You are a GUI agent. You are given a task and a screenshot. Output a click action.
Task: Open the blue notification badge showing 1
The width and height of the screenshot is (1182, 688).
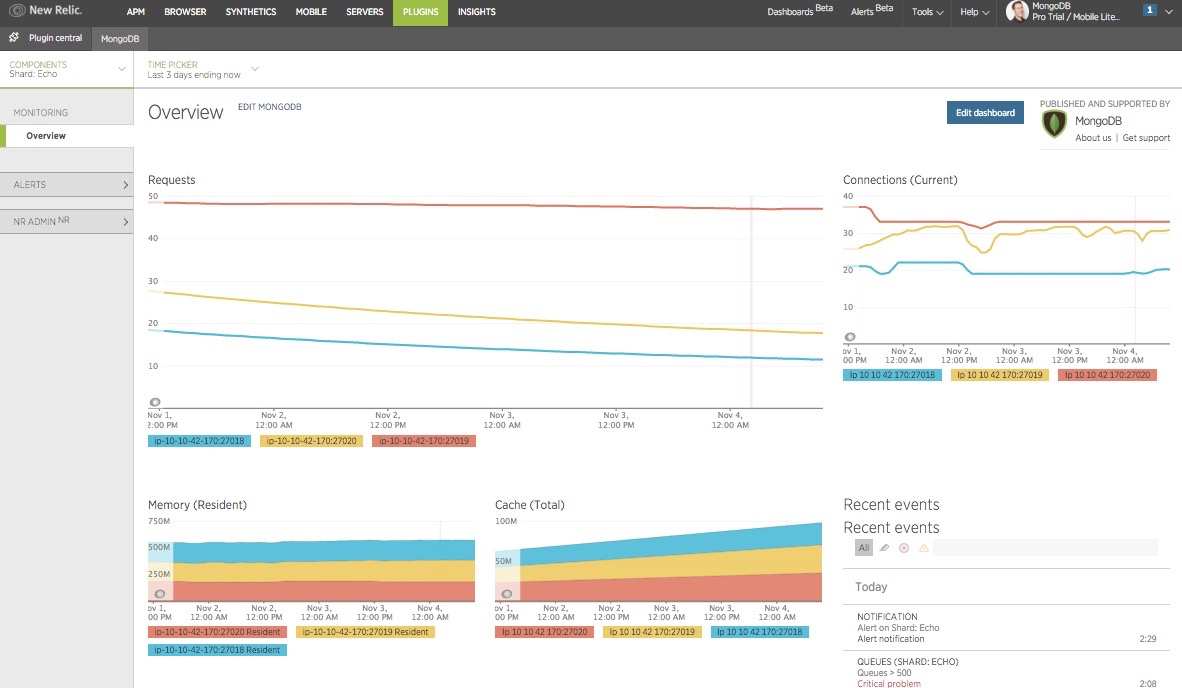tap(1149, 10)
